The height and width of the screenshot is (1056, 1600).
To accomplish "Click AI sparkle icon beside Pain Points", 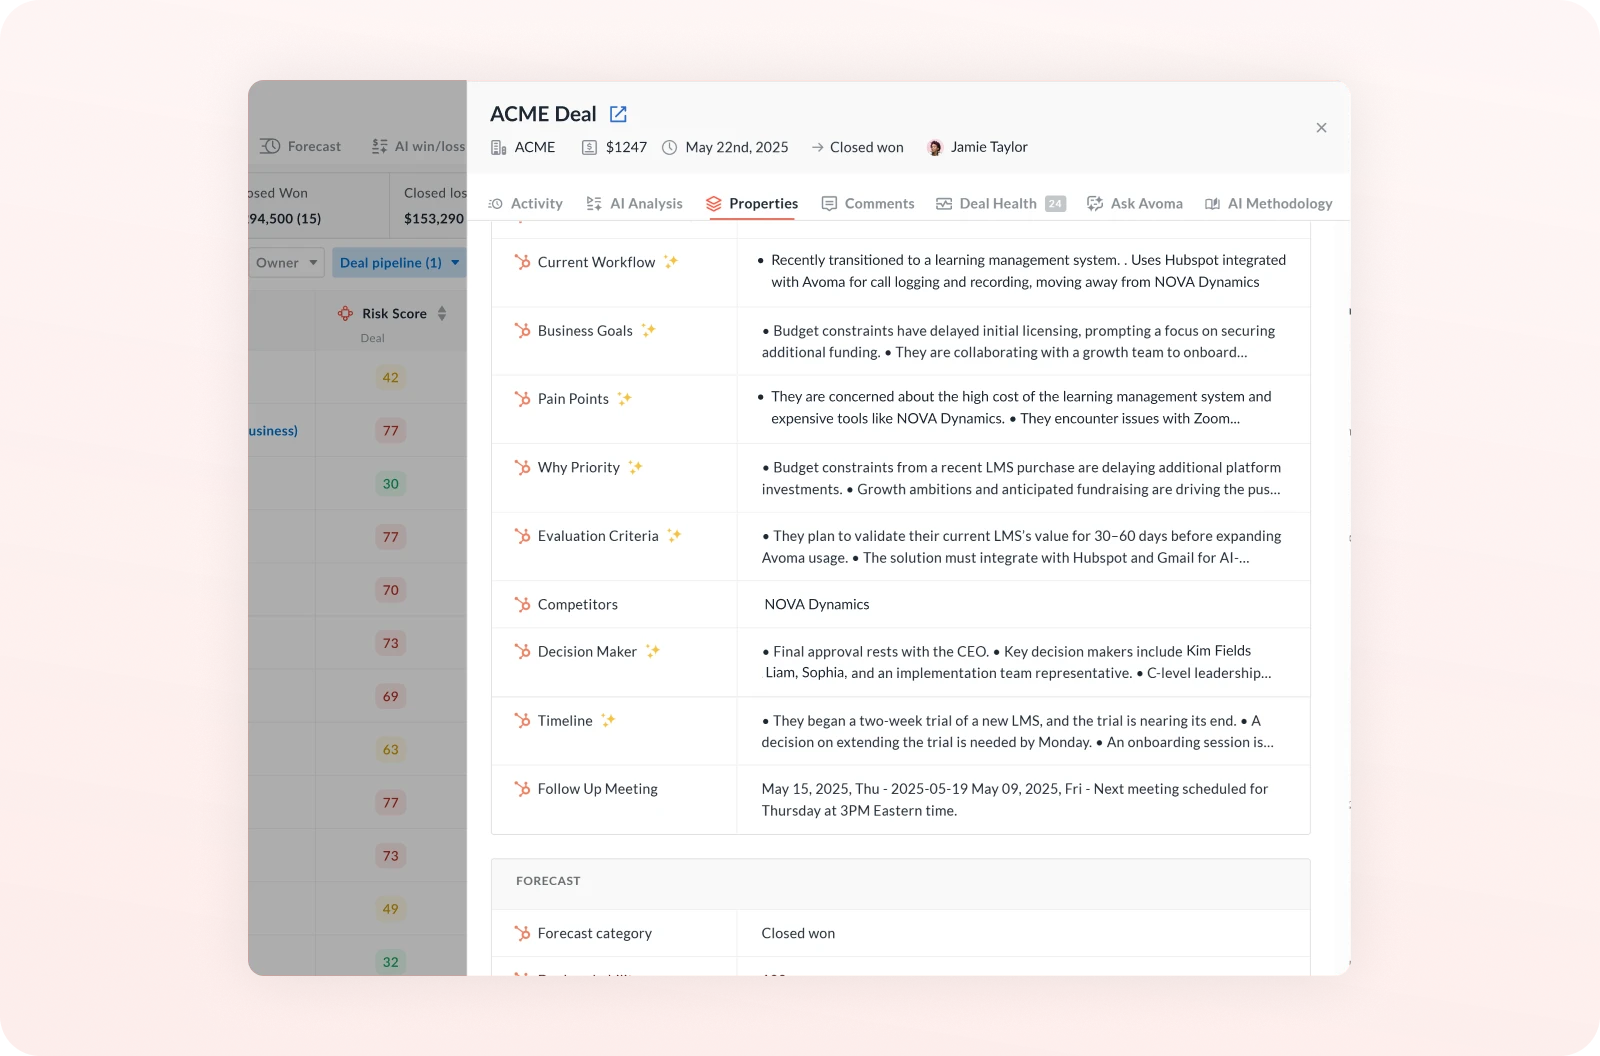I will 624,398.
